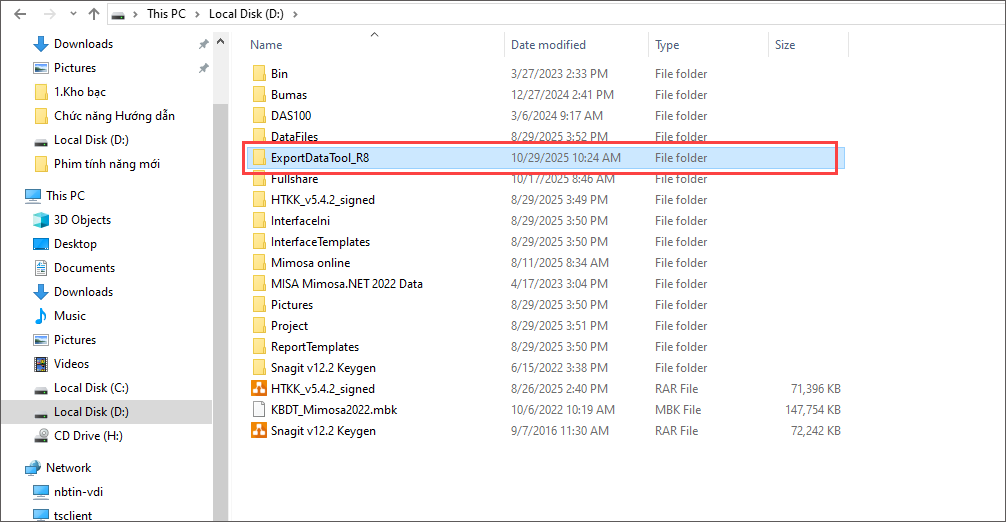Expand the chevron after Local Disk (D:) in address bar
Screen dimensions: 1006x522
(x=295, y=14)
